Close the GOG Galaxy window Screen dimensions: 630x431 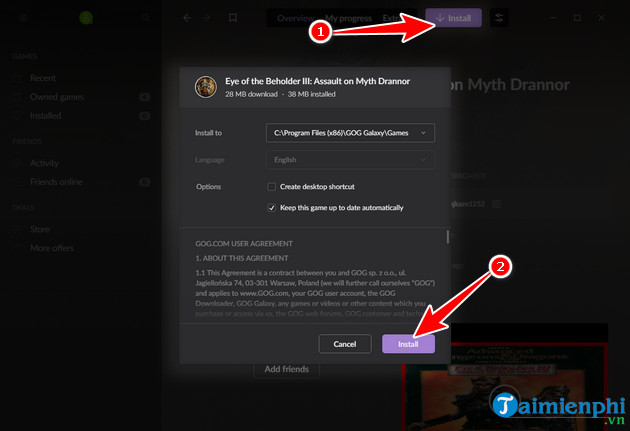[x=601, y=18]
